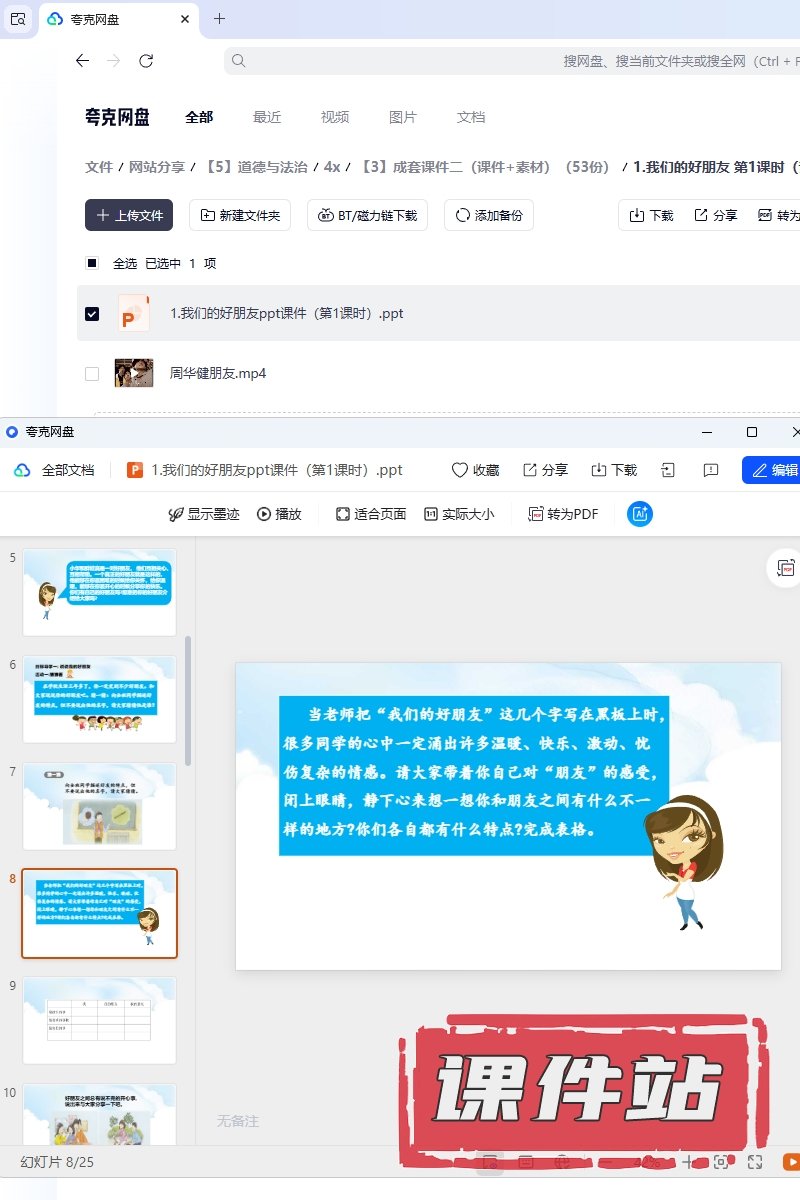800x1200 pixels.
Task: Click the 上传文件 upload button
Action: 129,215
